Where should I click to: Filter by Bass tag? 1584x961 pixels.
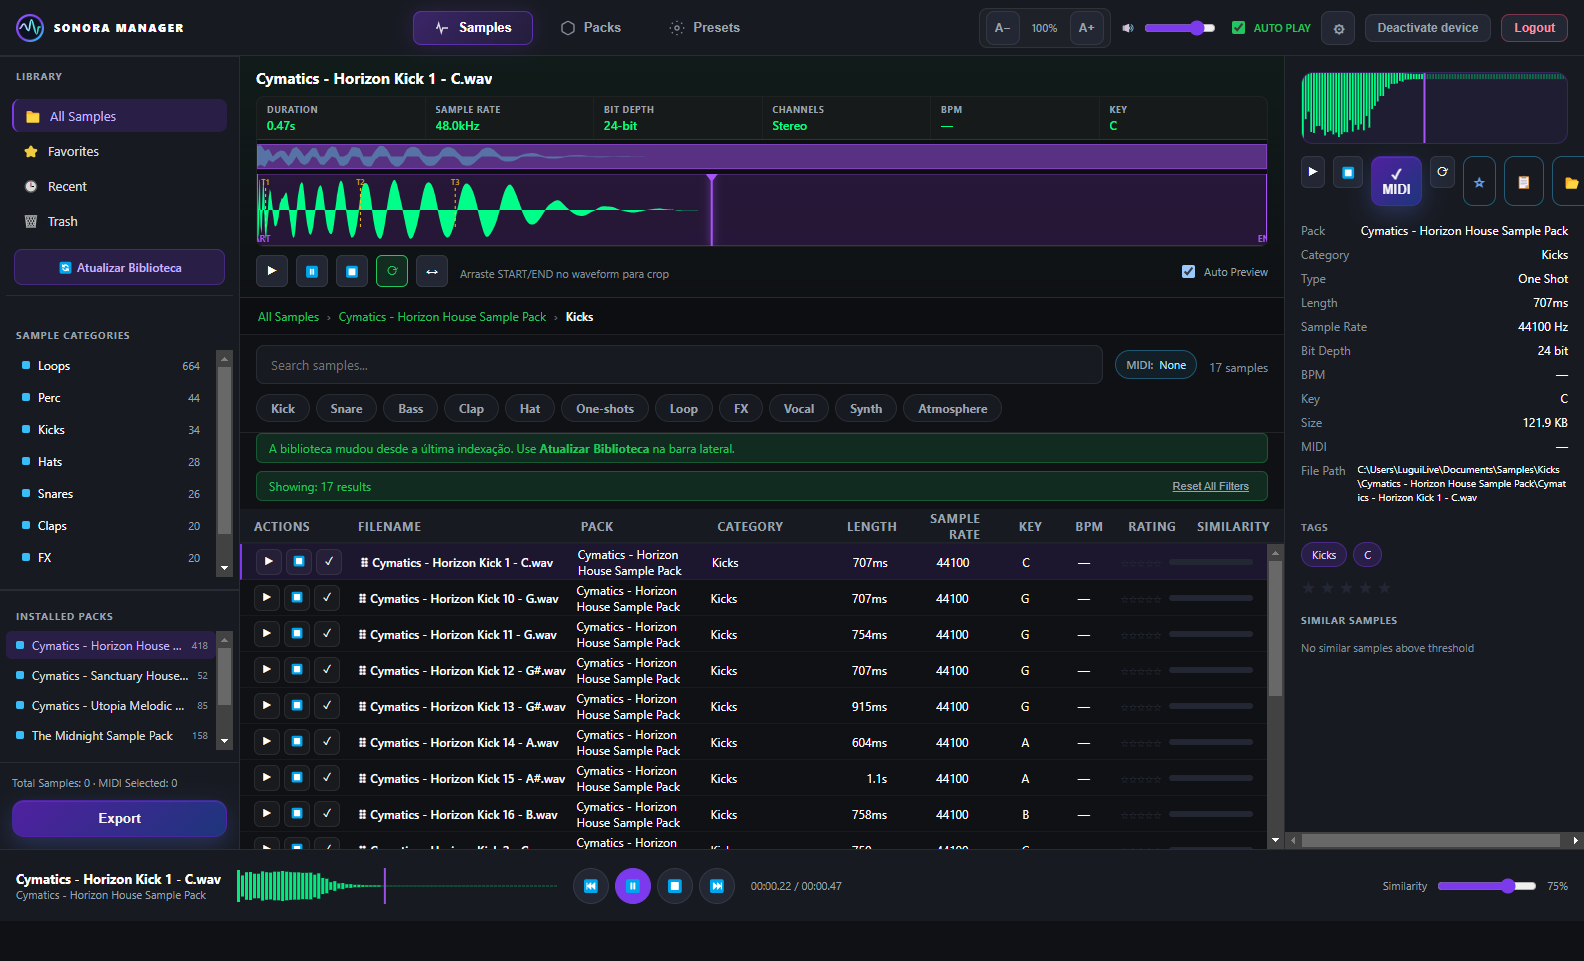410,408
